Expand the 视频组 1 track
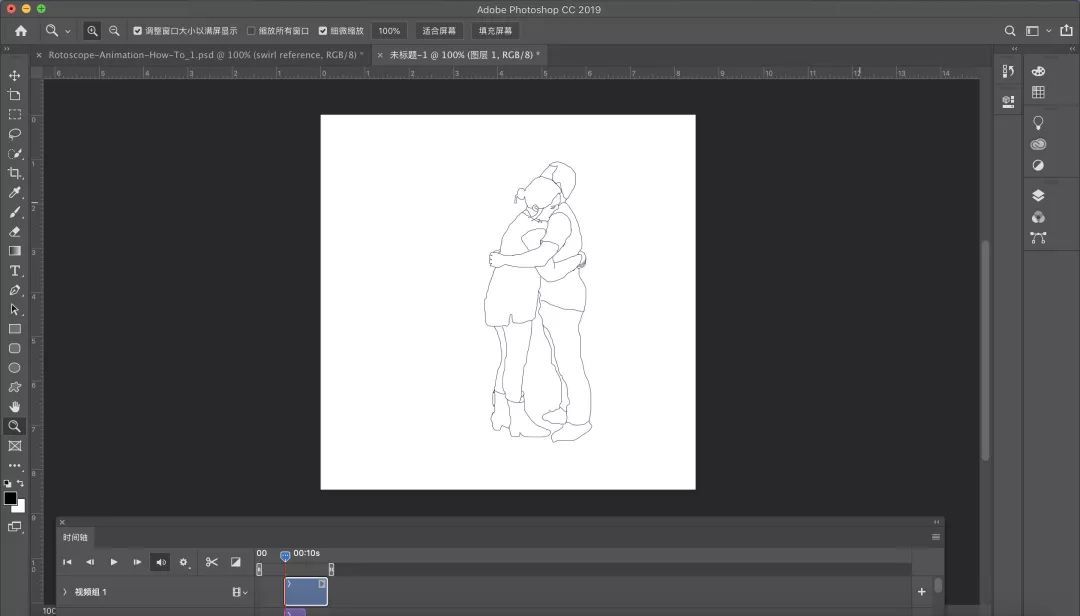This screenshot has height=616, width=1080. click(65, 592)
